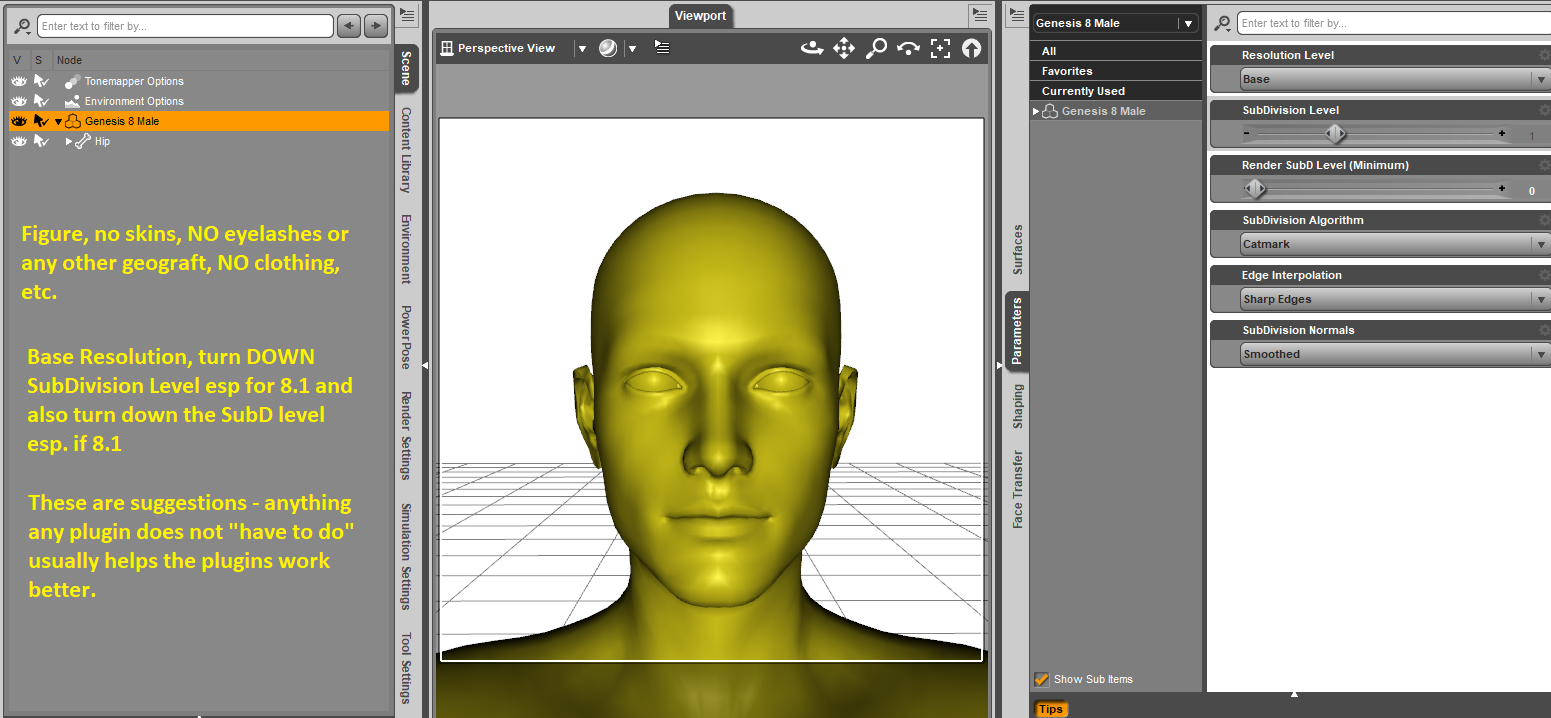The width and height of the screenshot is (1551, 718).
Task: Click the zoom magnifier icon in viewport toolbar
Action: (876, 48)
